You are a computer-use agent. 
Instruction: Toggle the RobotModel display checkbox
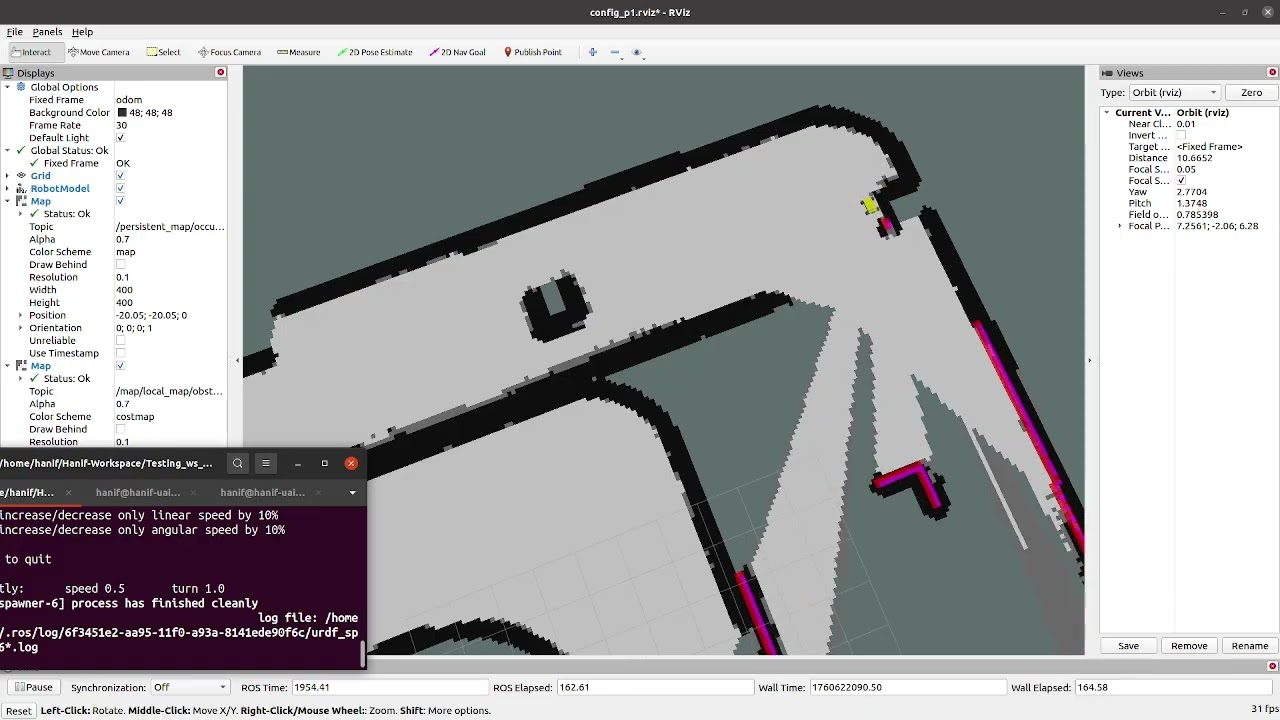coord(120,189)
